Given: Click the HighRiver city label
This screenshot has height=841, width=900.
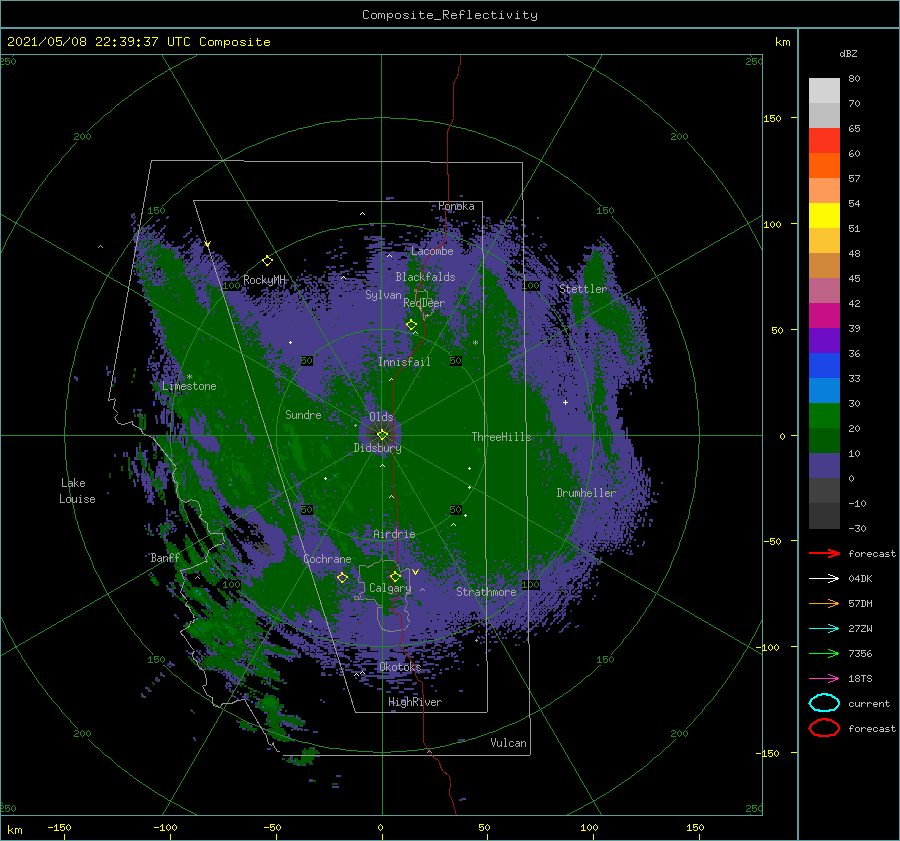Looking at the screenshot, I should pyautogui.click(x=414, y=702).
